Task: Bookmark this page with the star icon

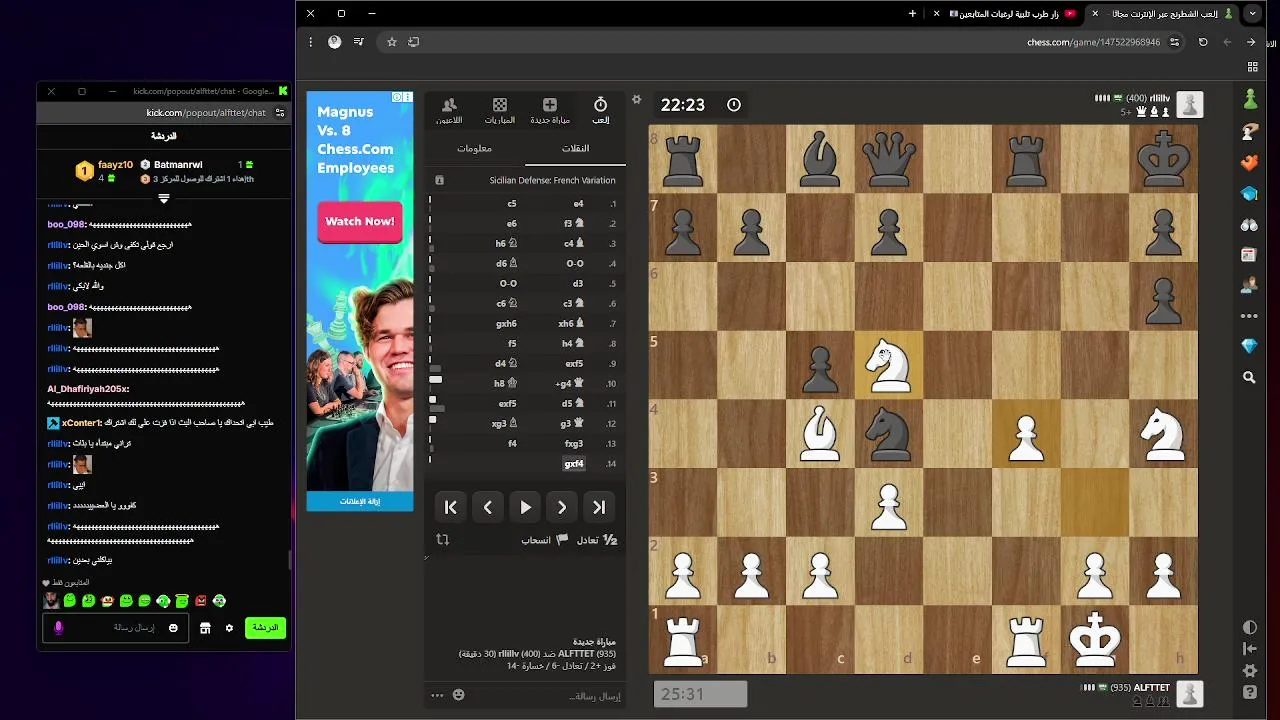Action: tap(392, 42)
